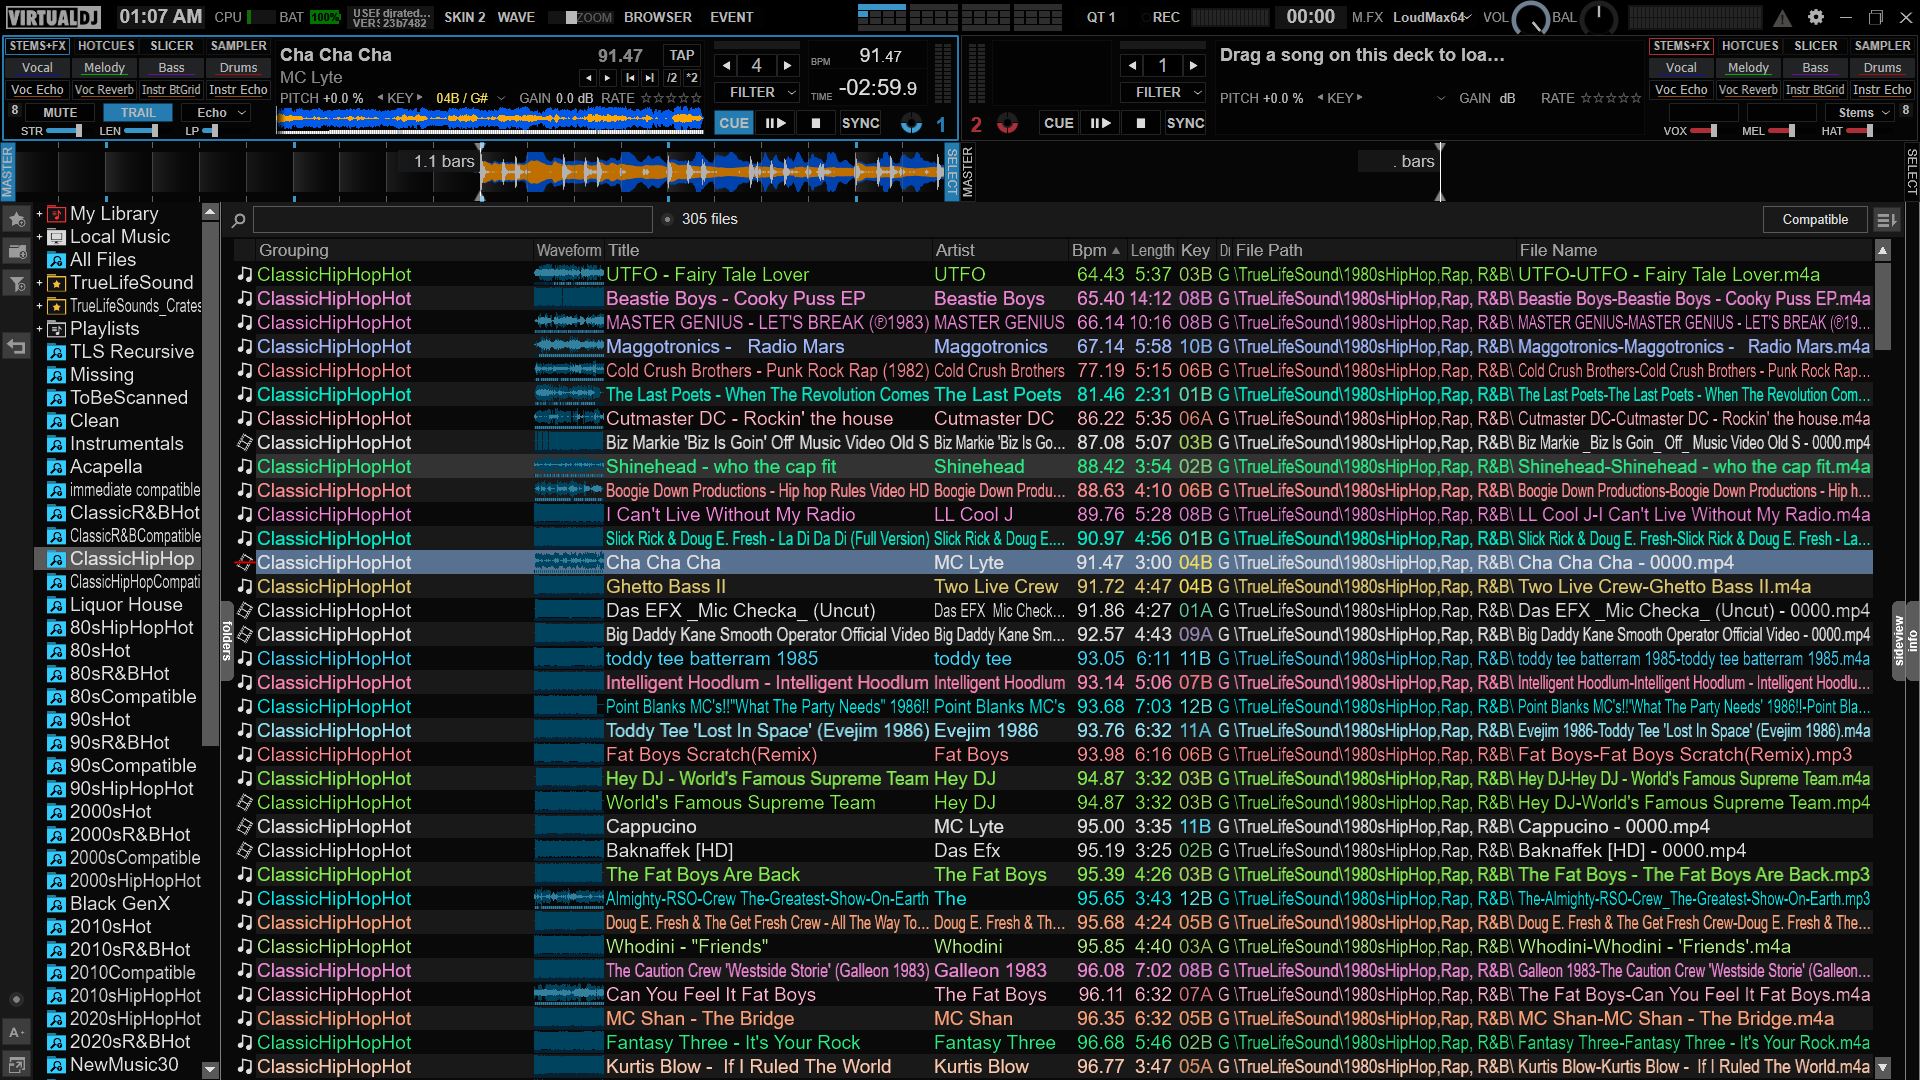The image size is (1920, 1080).
Task: Click the Compatible filter button
Action: tap(1815, 220)
